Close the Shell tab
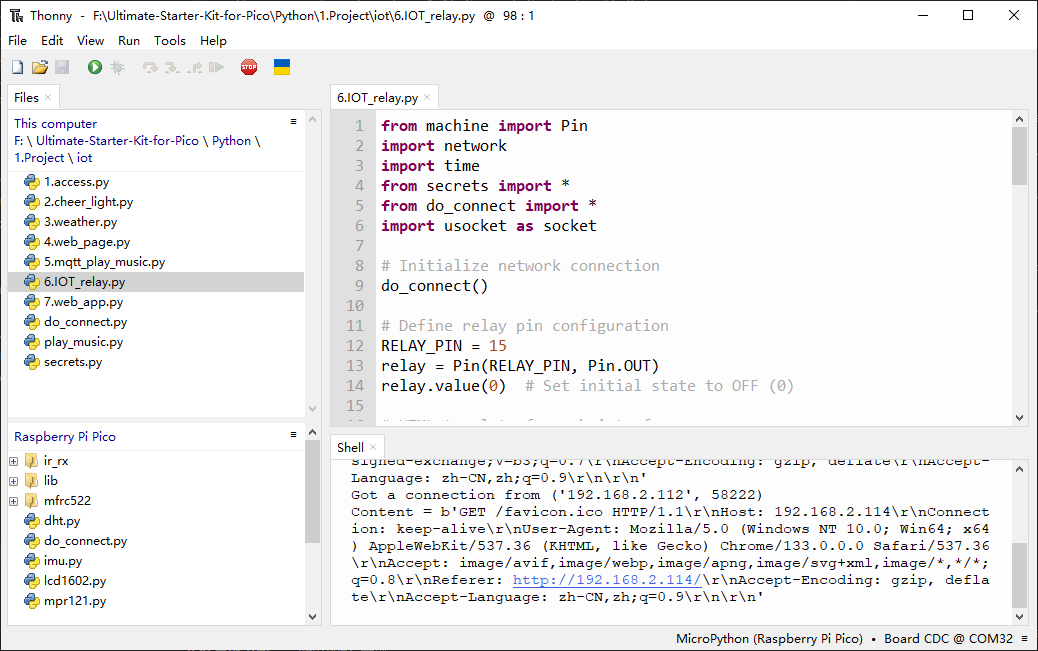 pyautogui.click(x=373, y=447)
